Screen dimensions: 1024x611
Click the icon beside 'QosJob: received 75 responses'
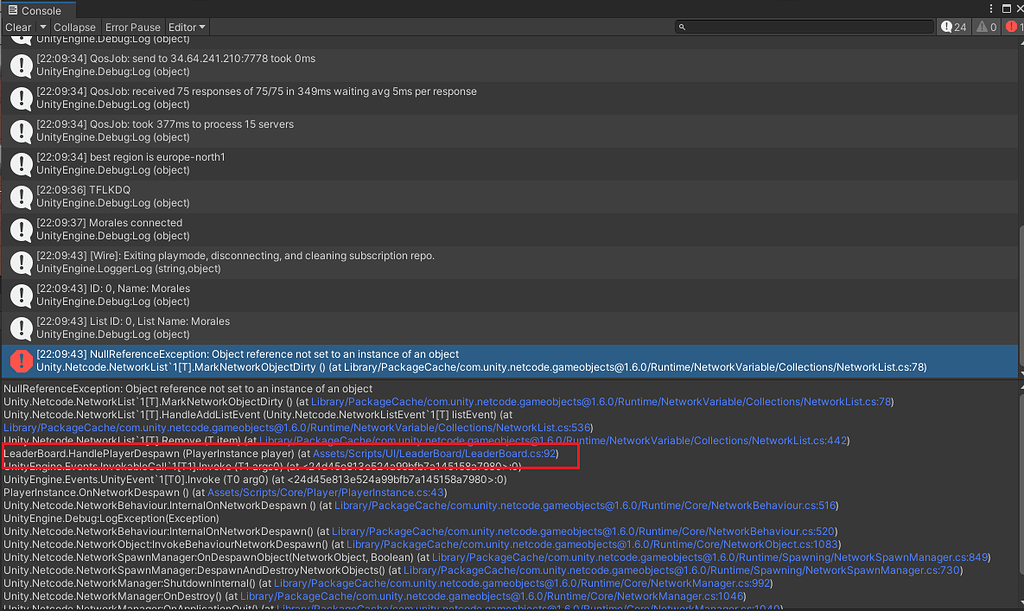[21, 98]
